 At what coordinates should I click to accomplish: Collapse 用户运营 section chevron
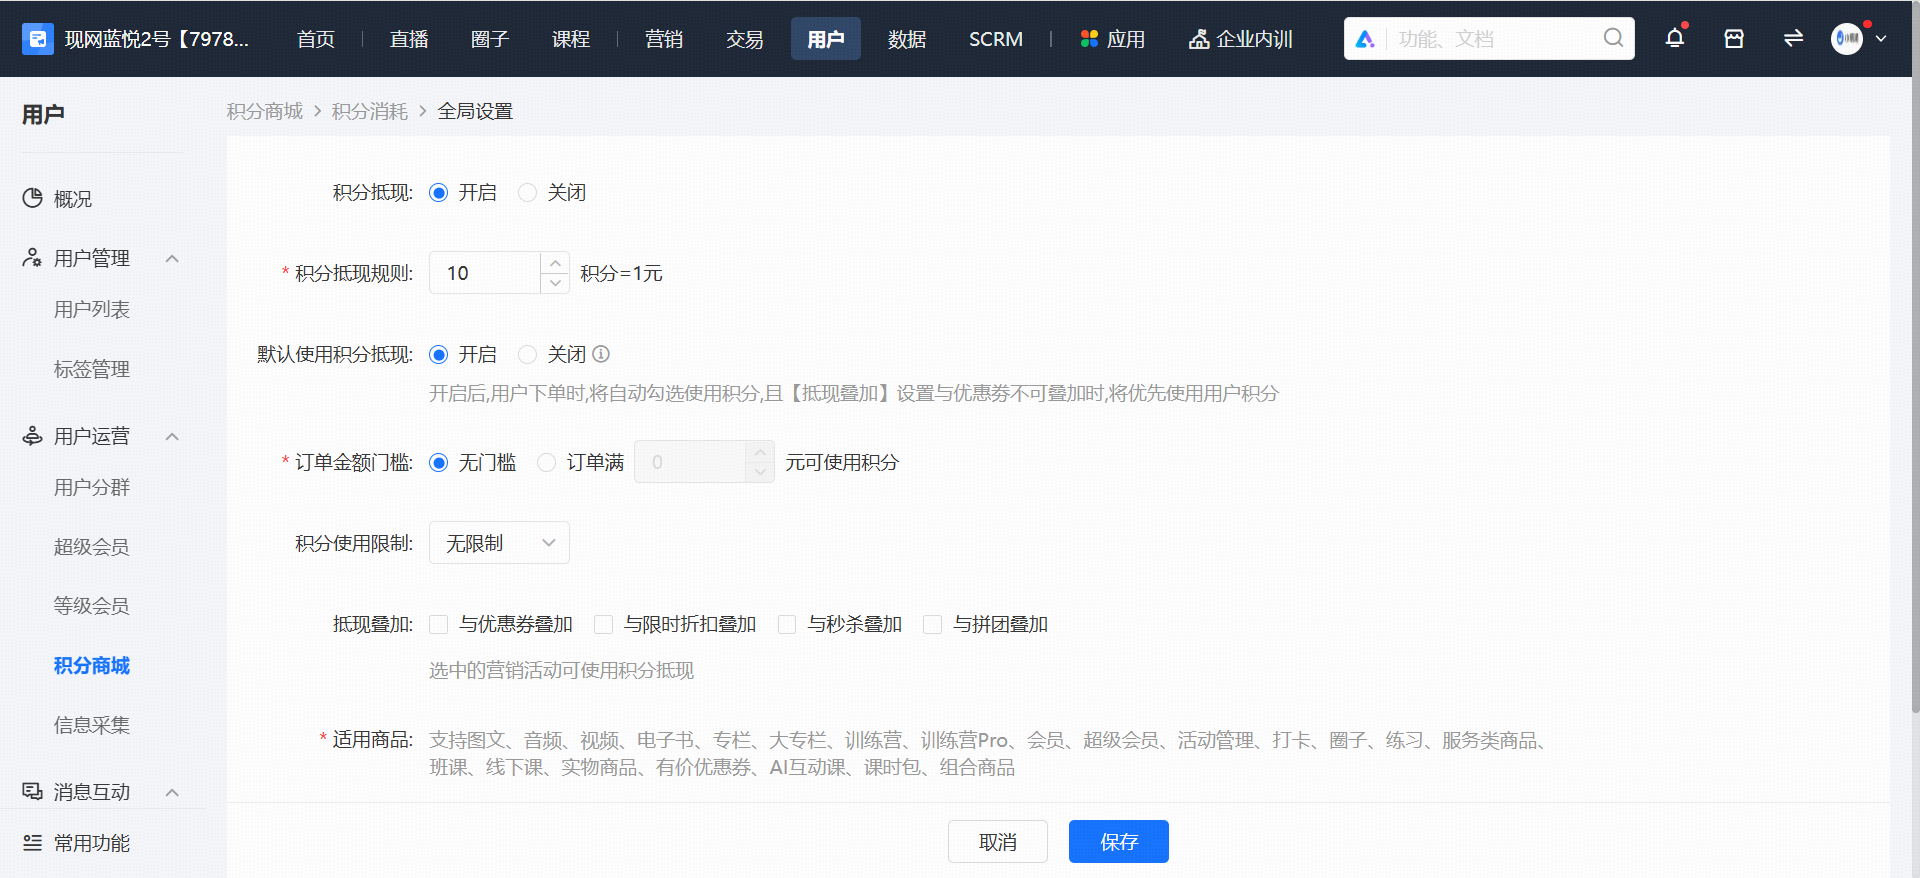point(172,436)
